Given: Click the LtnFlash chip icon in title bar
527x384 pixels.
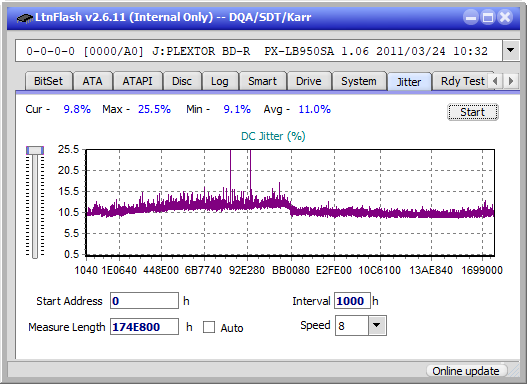Looking at the screenshot, I should pyautogui.click(x=25, y=18).
